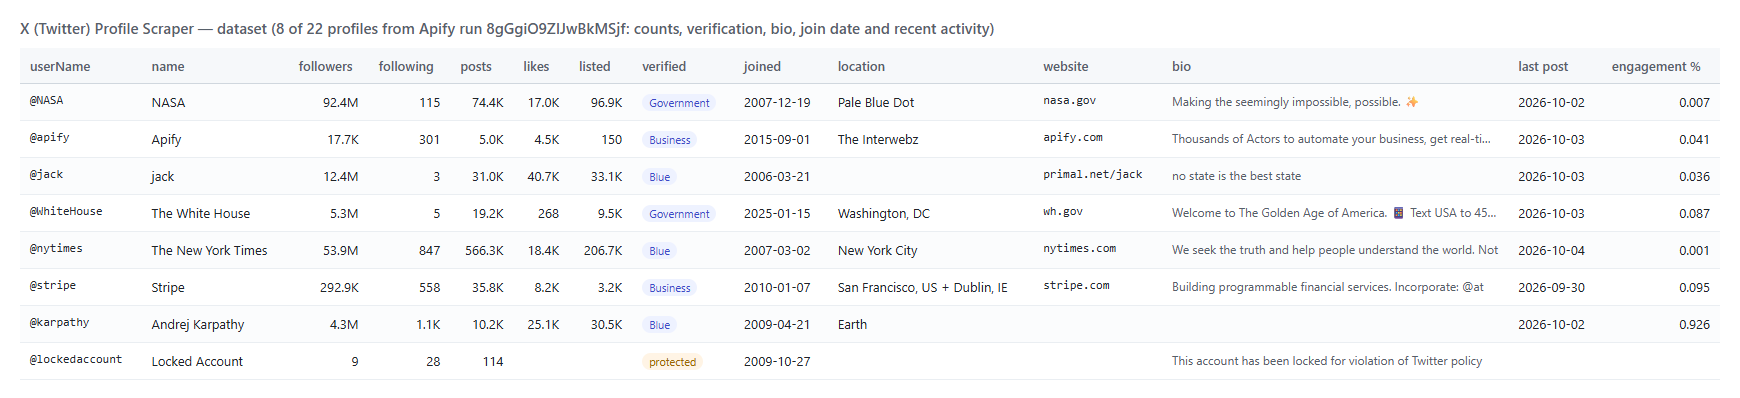Click the verified column header
Screen dimensions: 1740x398
click(664, 66)
